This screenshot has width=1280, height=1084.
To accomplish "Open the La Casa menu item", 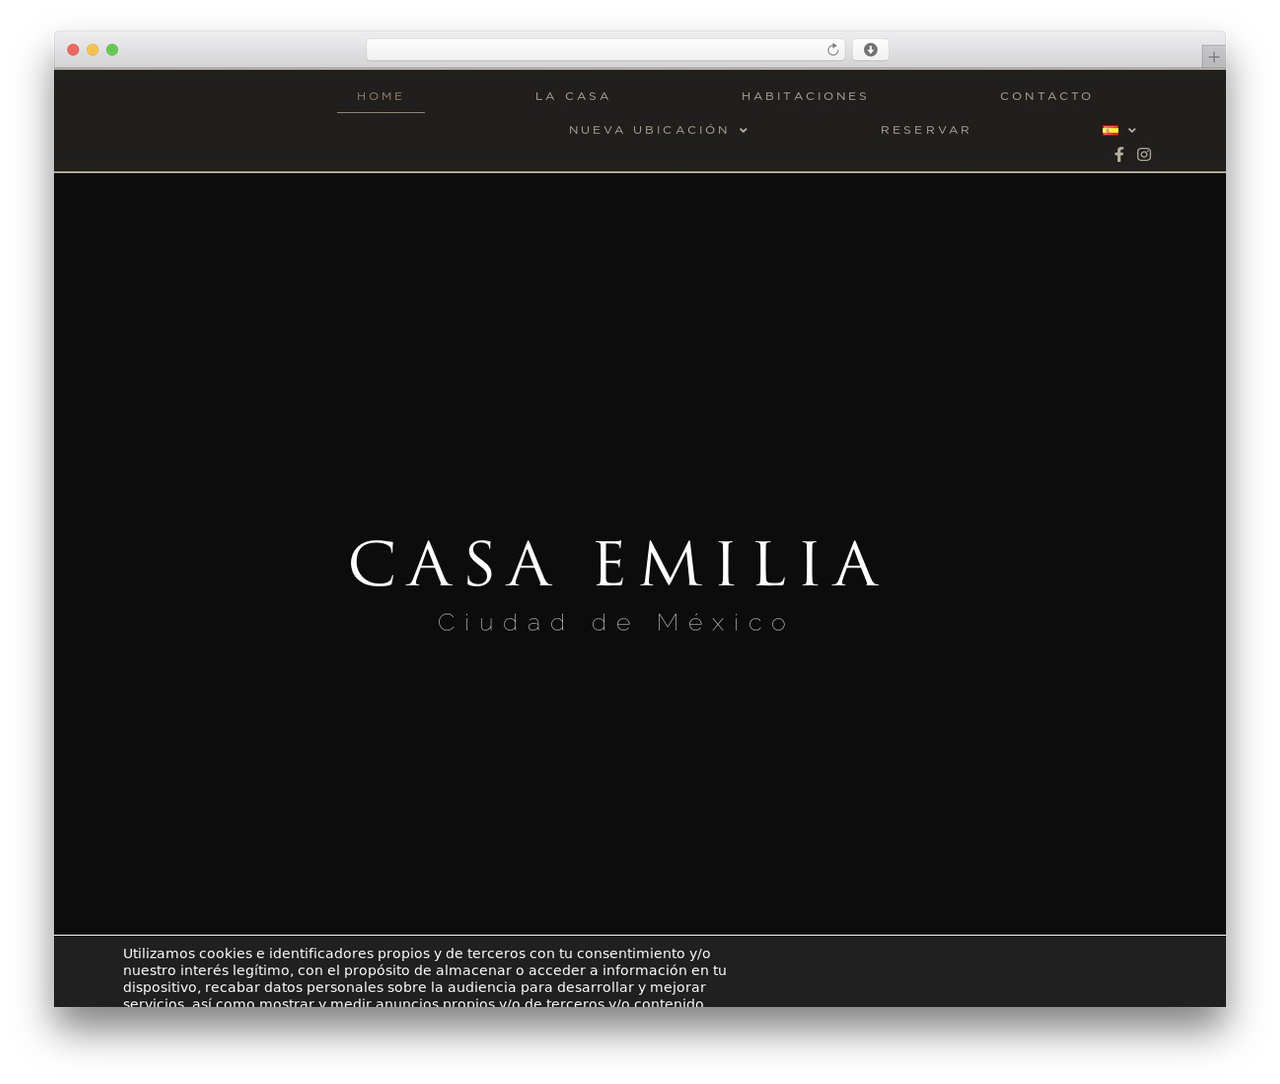I will 573,96.
